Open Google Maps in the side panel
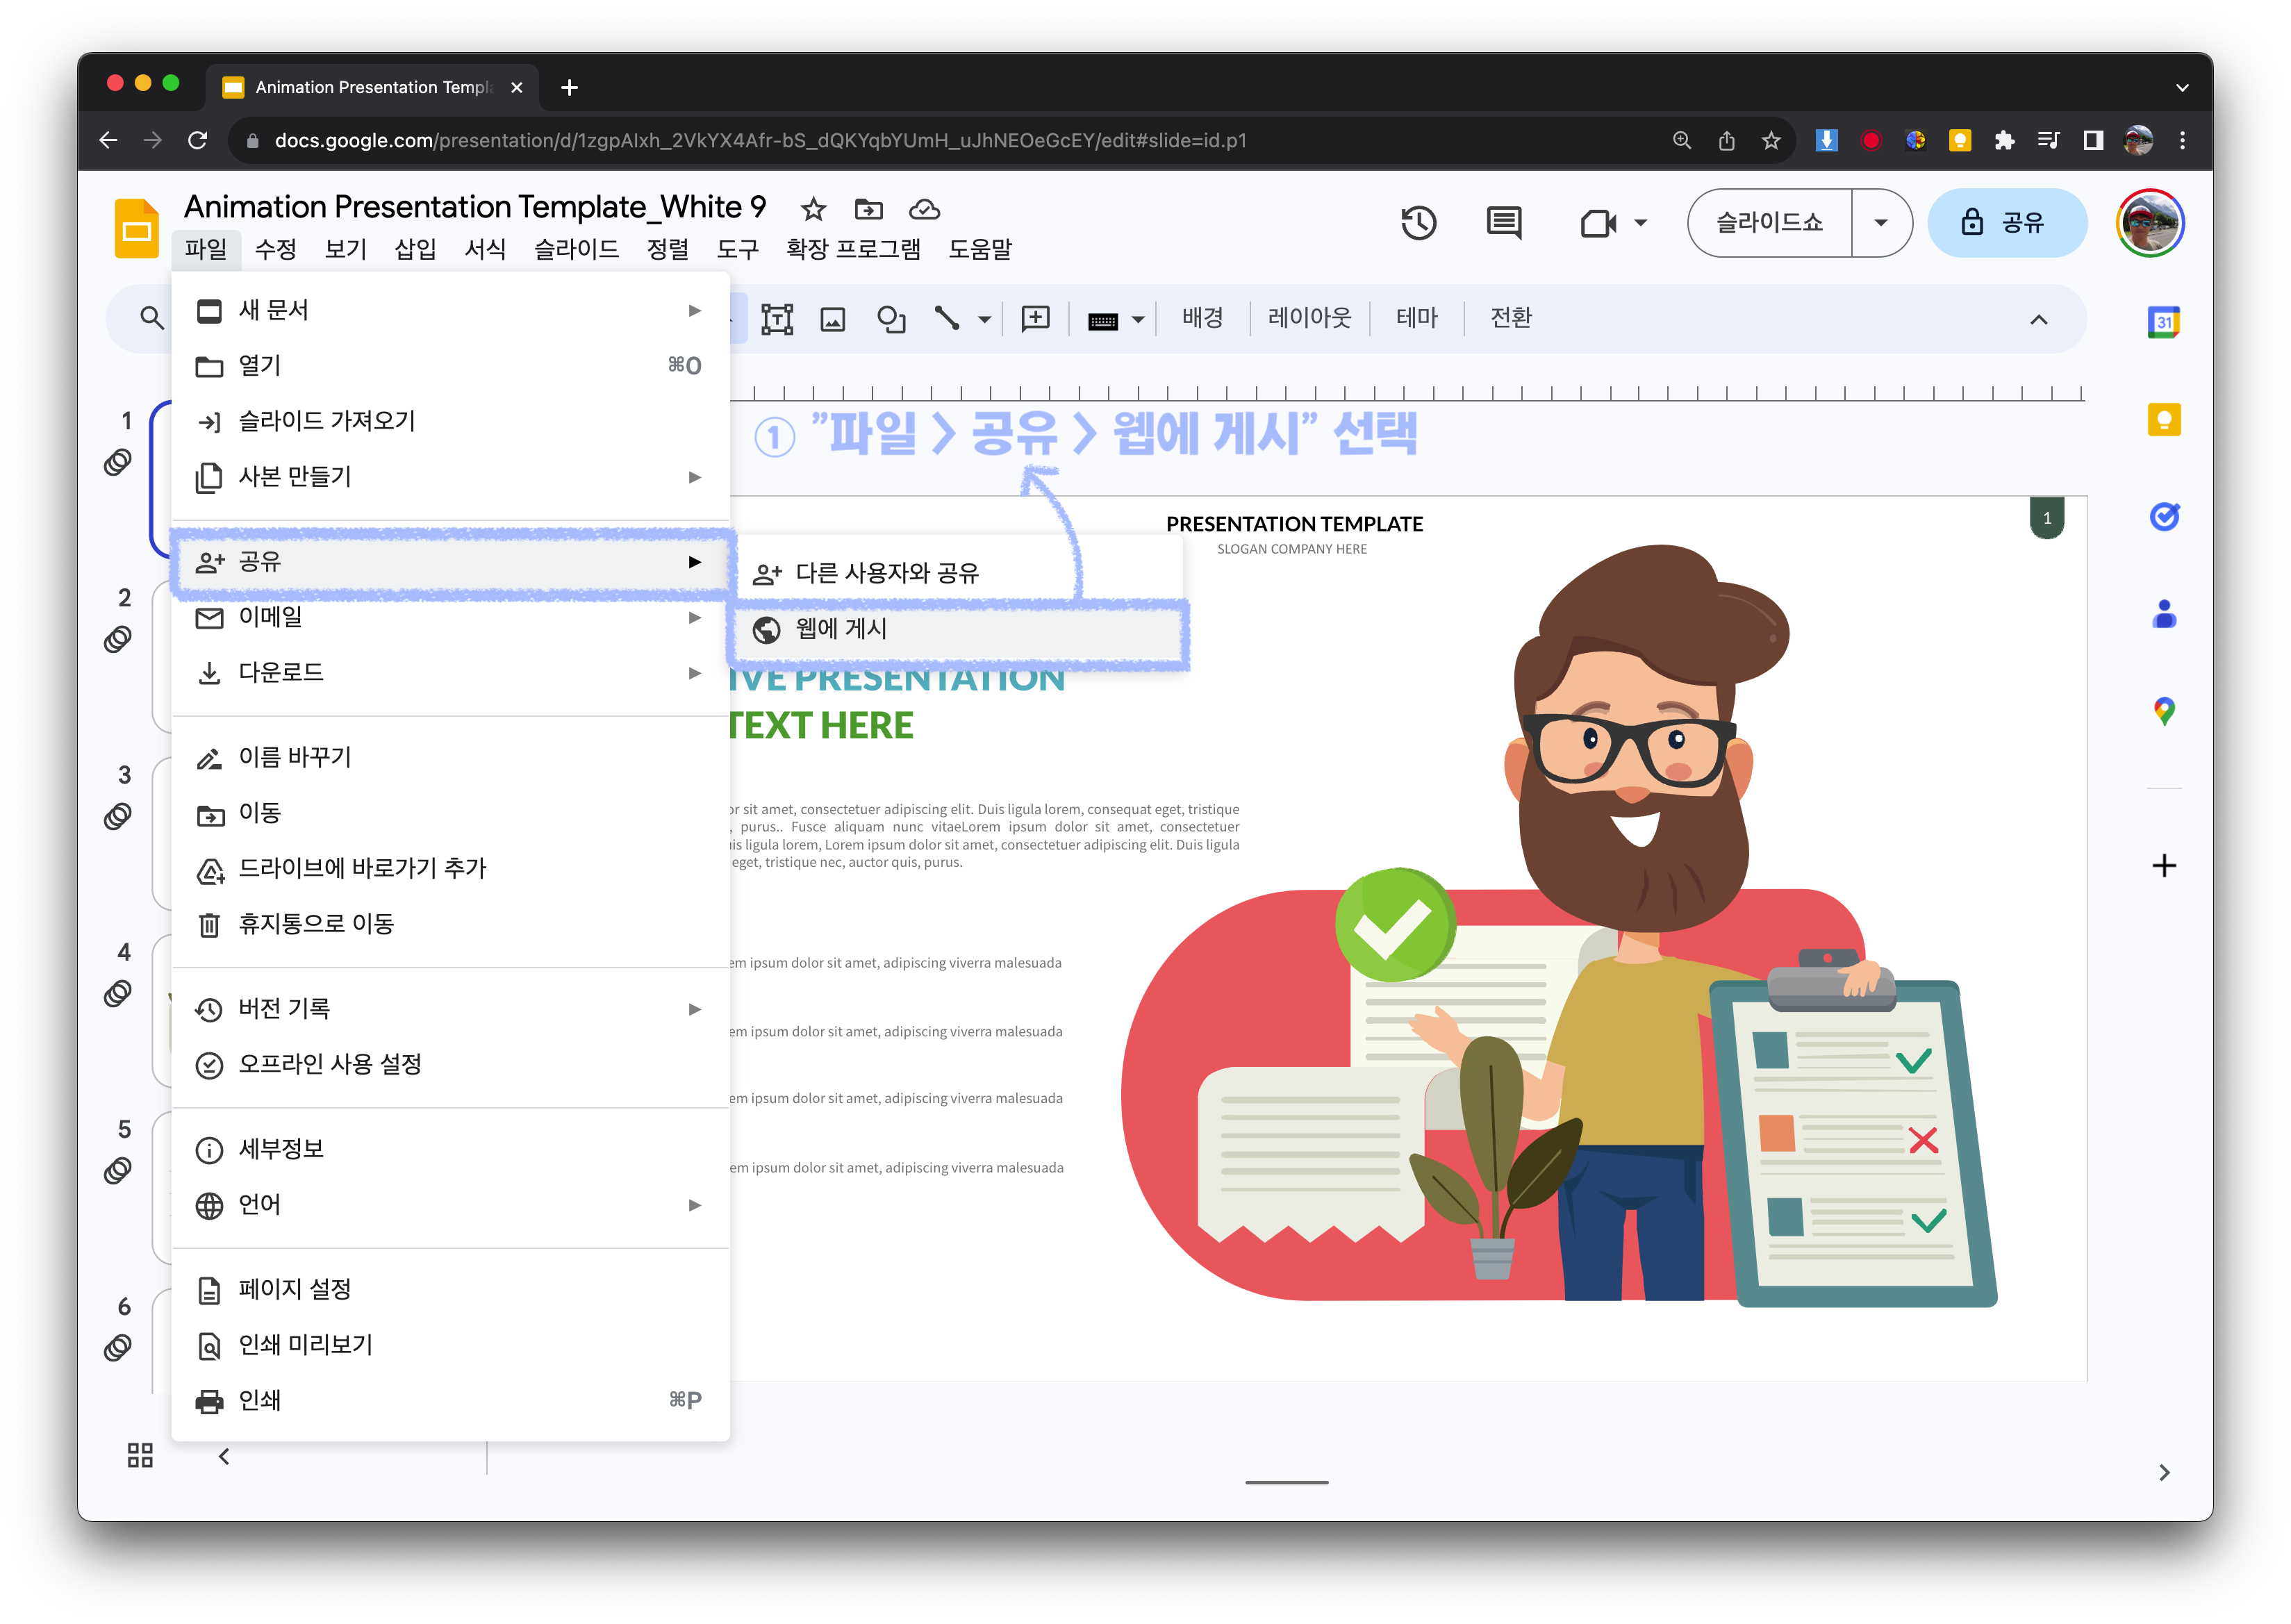Screen dimensions: 2291x1624 pyautogui.click(x=2163, y=711)
